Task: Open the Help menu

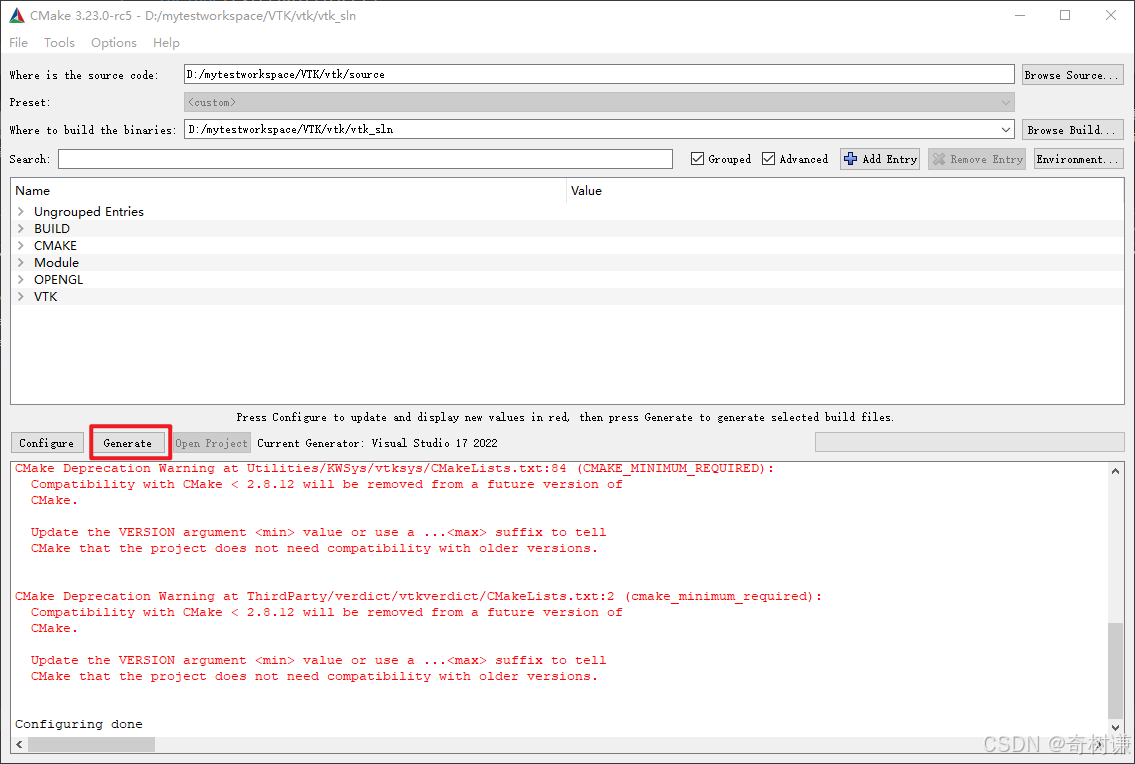Action: (166, 43)
